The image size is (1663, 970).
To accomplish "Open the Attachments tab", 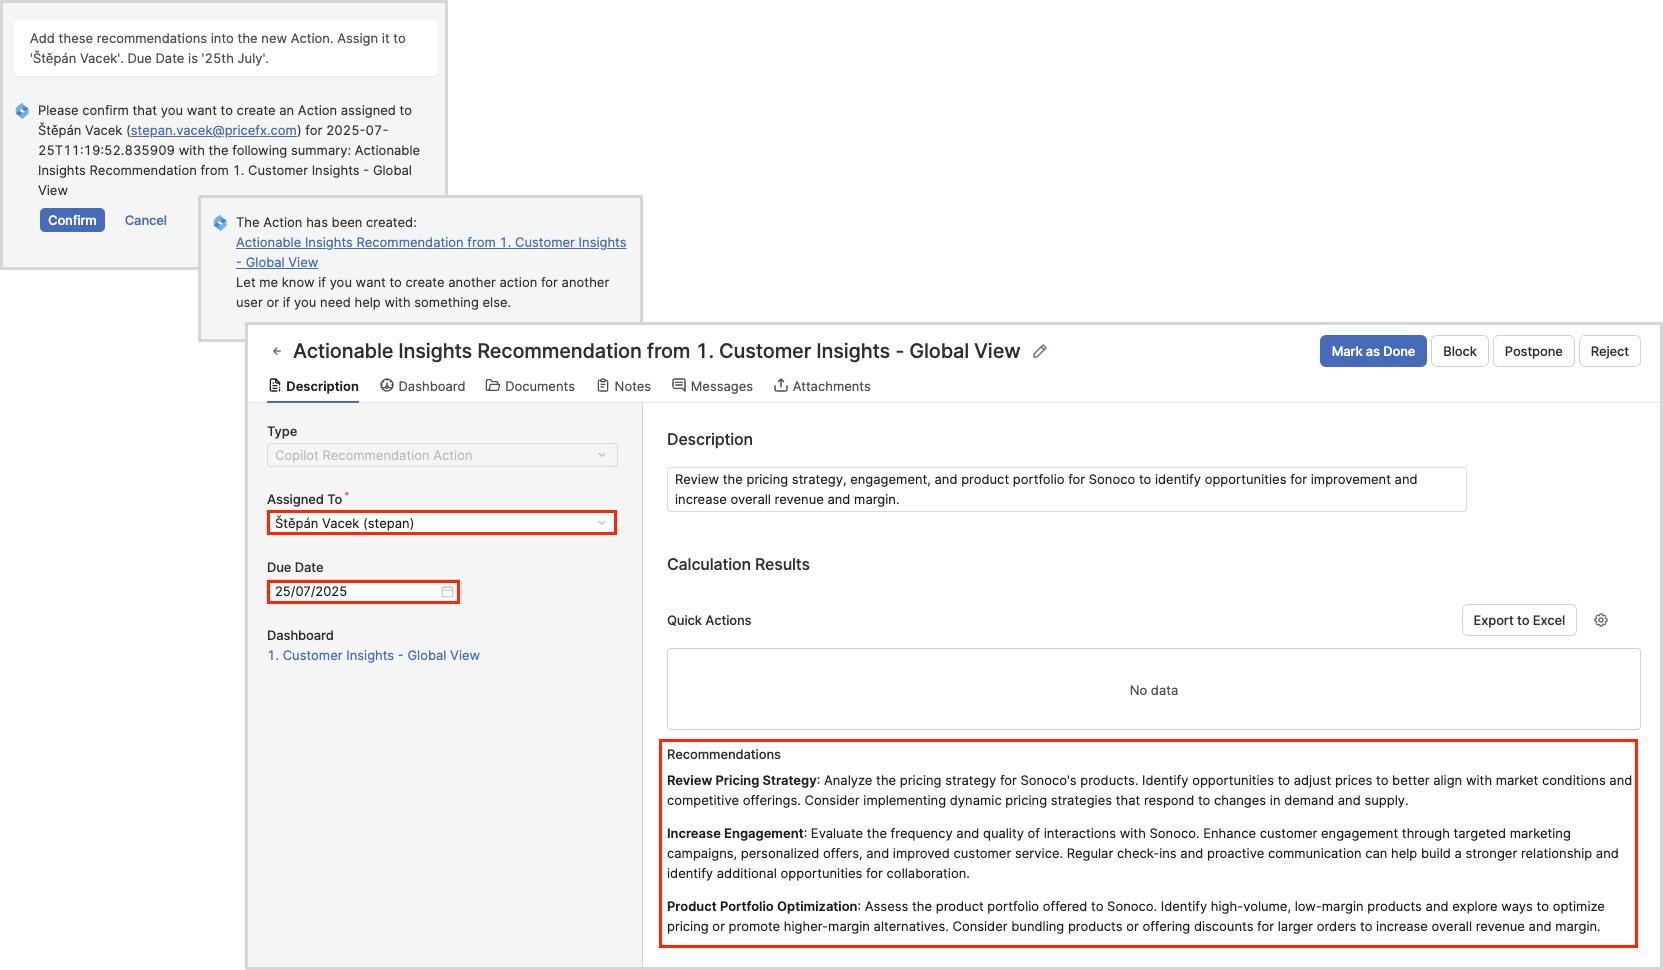I will coord(821,387).
